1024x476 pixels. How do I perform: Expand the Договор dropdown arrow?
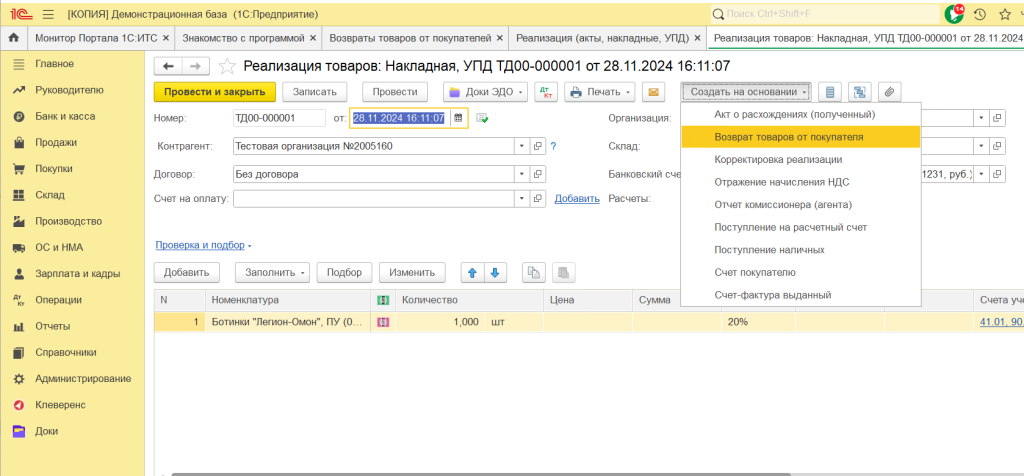[x=522, y=174]
